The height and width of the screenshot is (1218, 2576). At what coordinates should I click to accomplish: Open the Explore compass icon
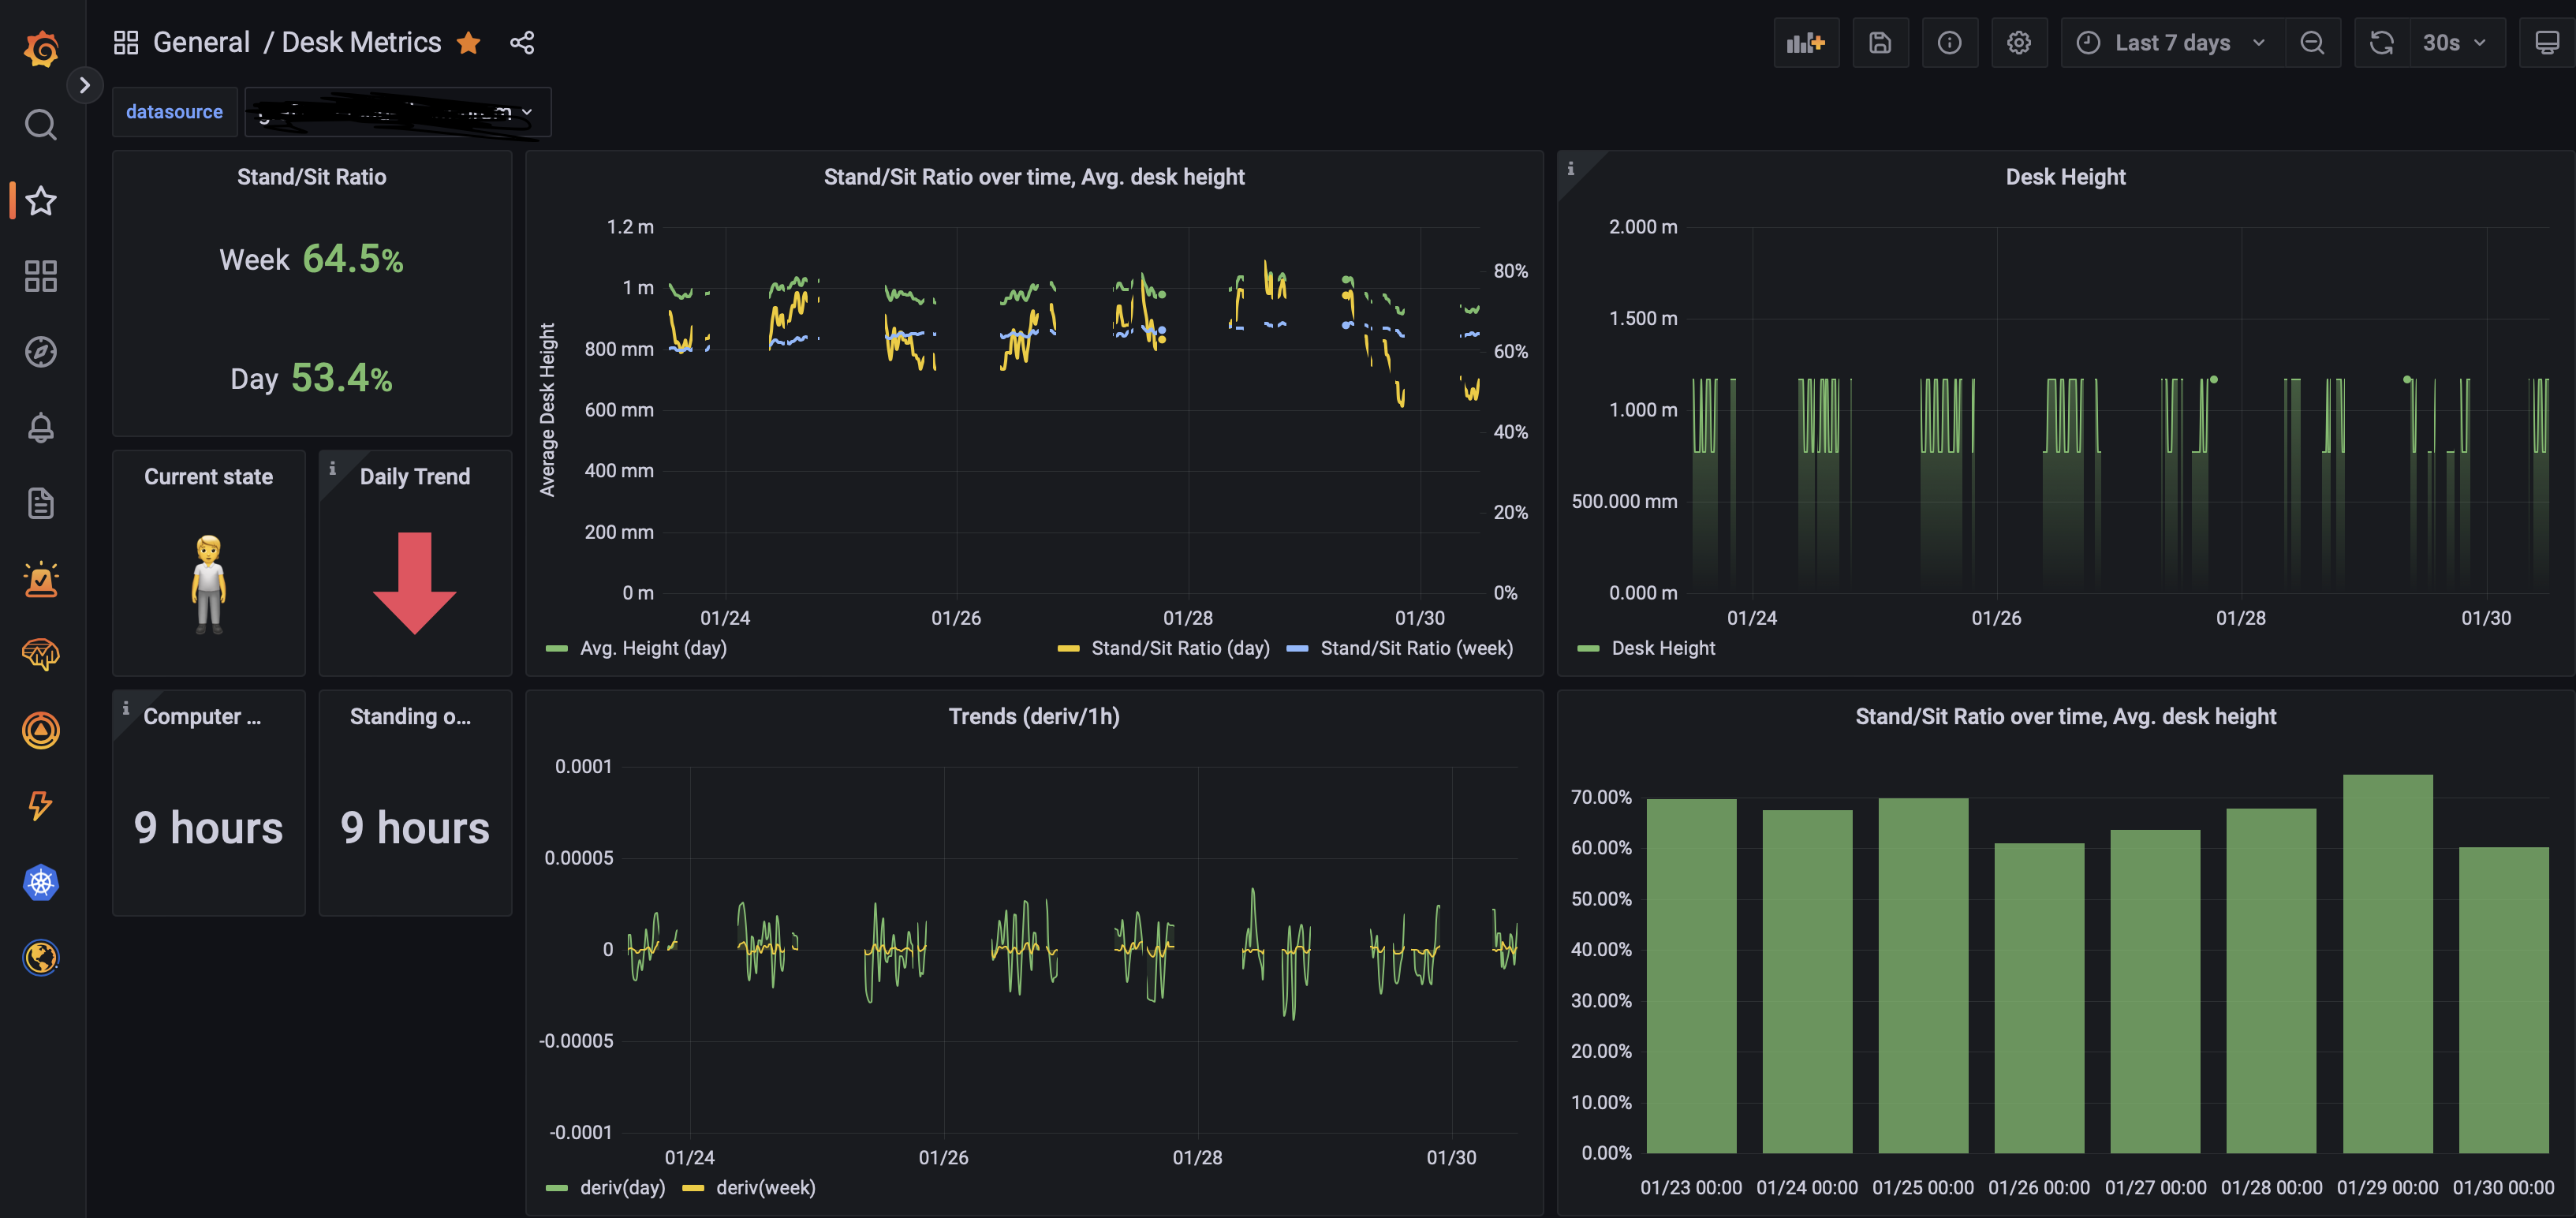click(x=41, y=352)
